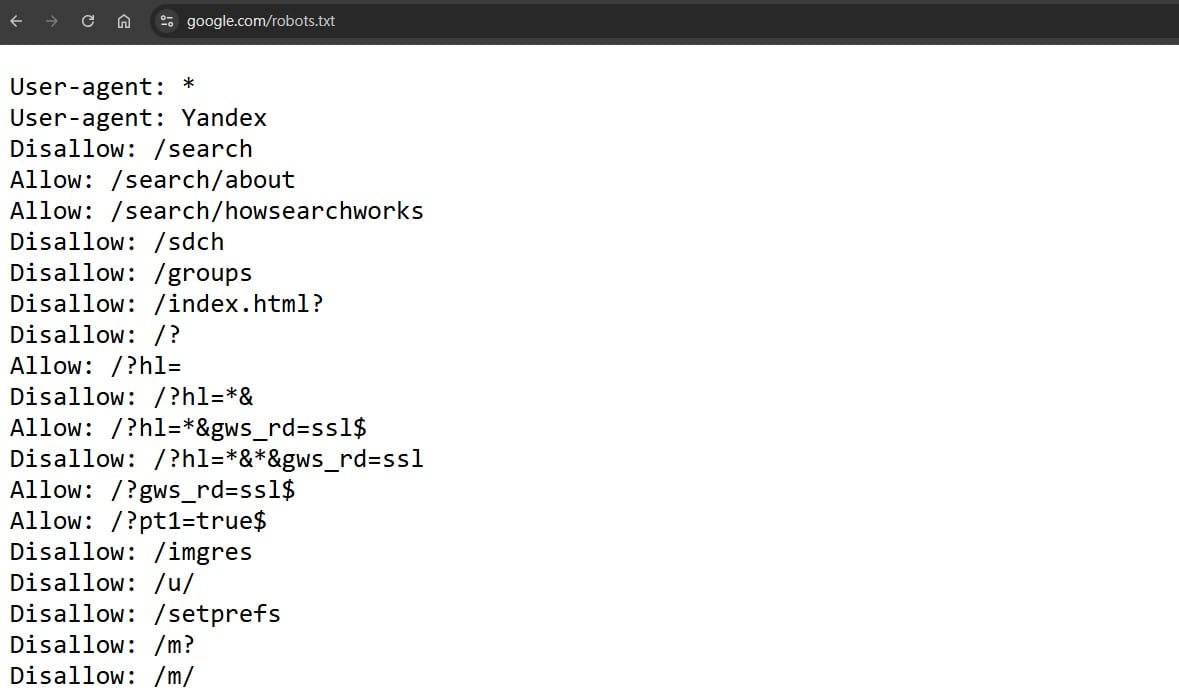Image resolution: width=1179 pixels, height=695 pixels.
Task: Click the "Disallow: /m?" line
Action: pos(103,645)
